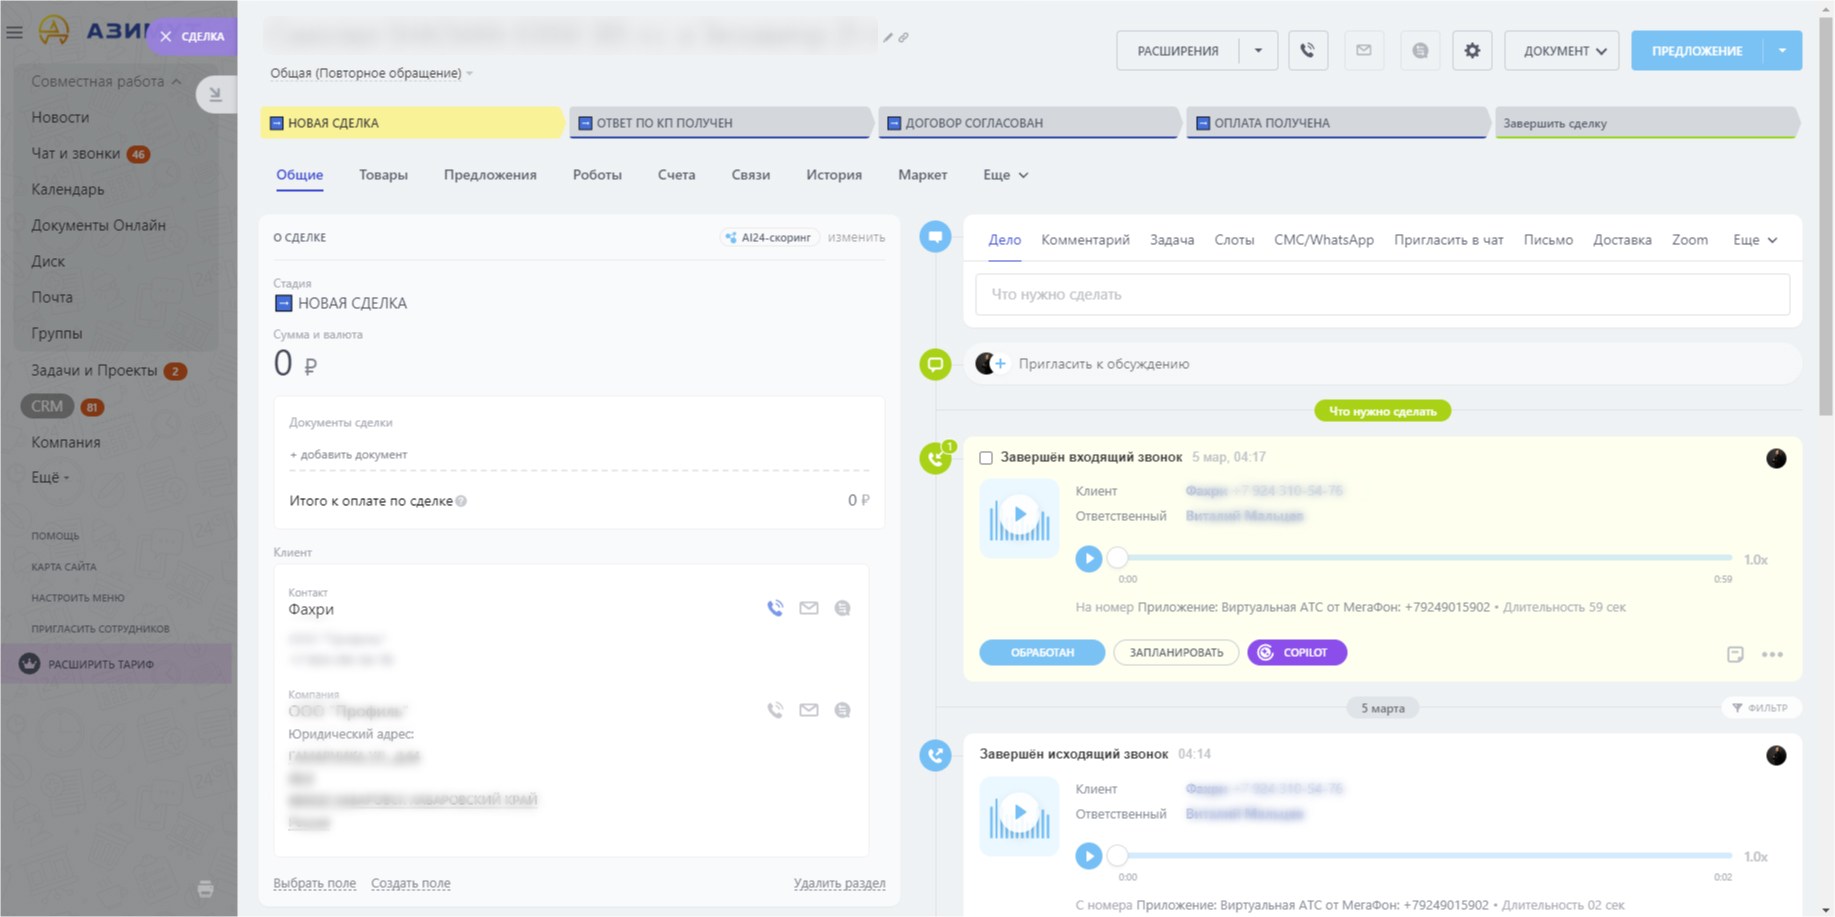Open the Роботы tab

[597, 175]
